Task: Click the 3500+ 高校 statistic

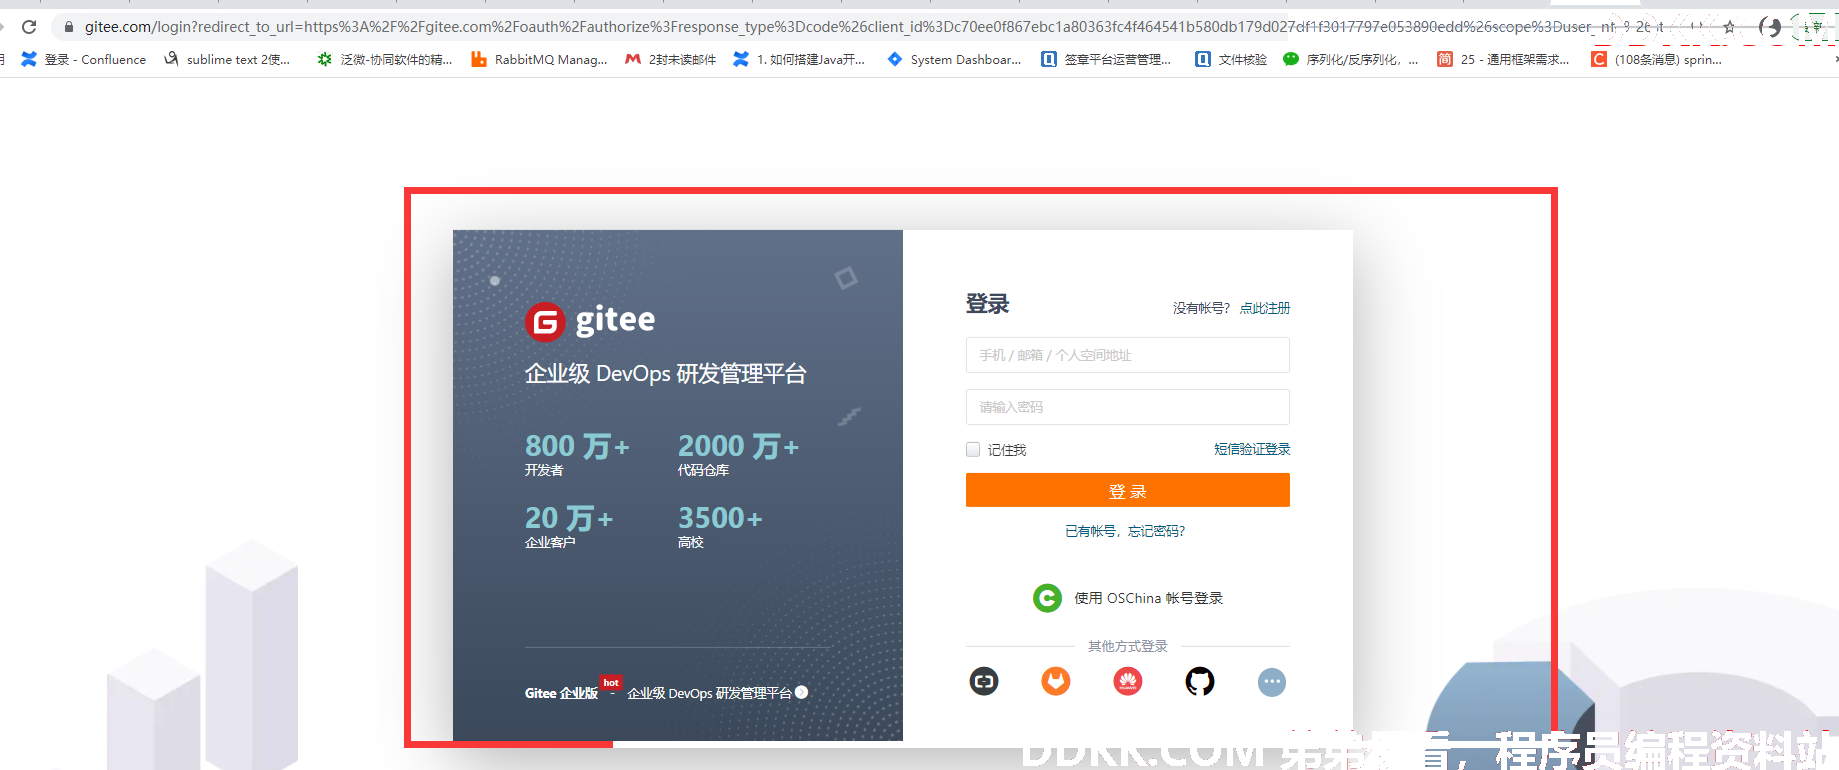Action: [720, 525]
